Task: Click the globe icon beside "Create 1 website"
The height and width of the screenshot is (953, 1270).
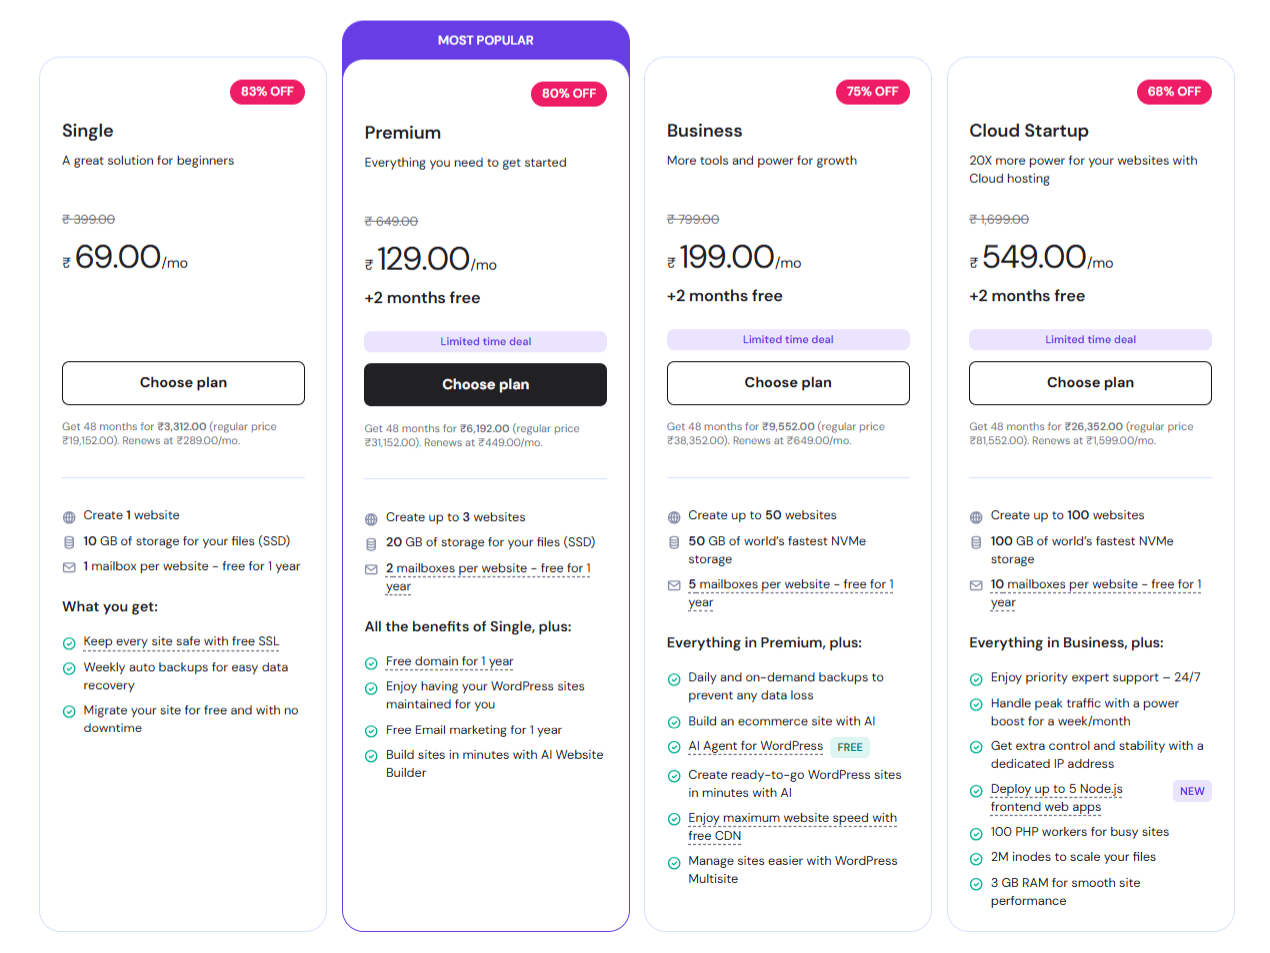Action: click(69, 517)
